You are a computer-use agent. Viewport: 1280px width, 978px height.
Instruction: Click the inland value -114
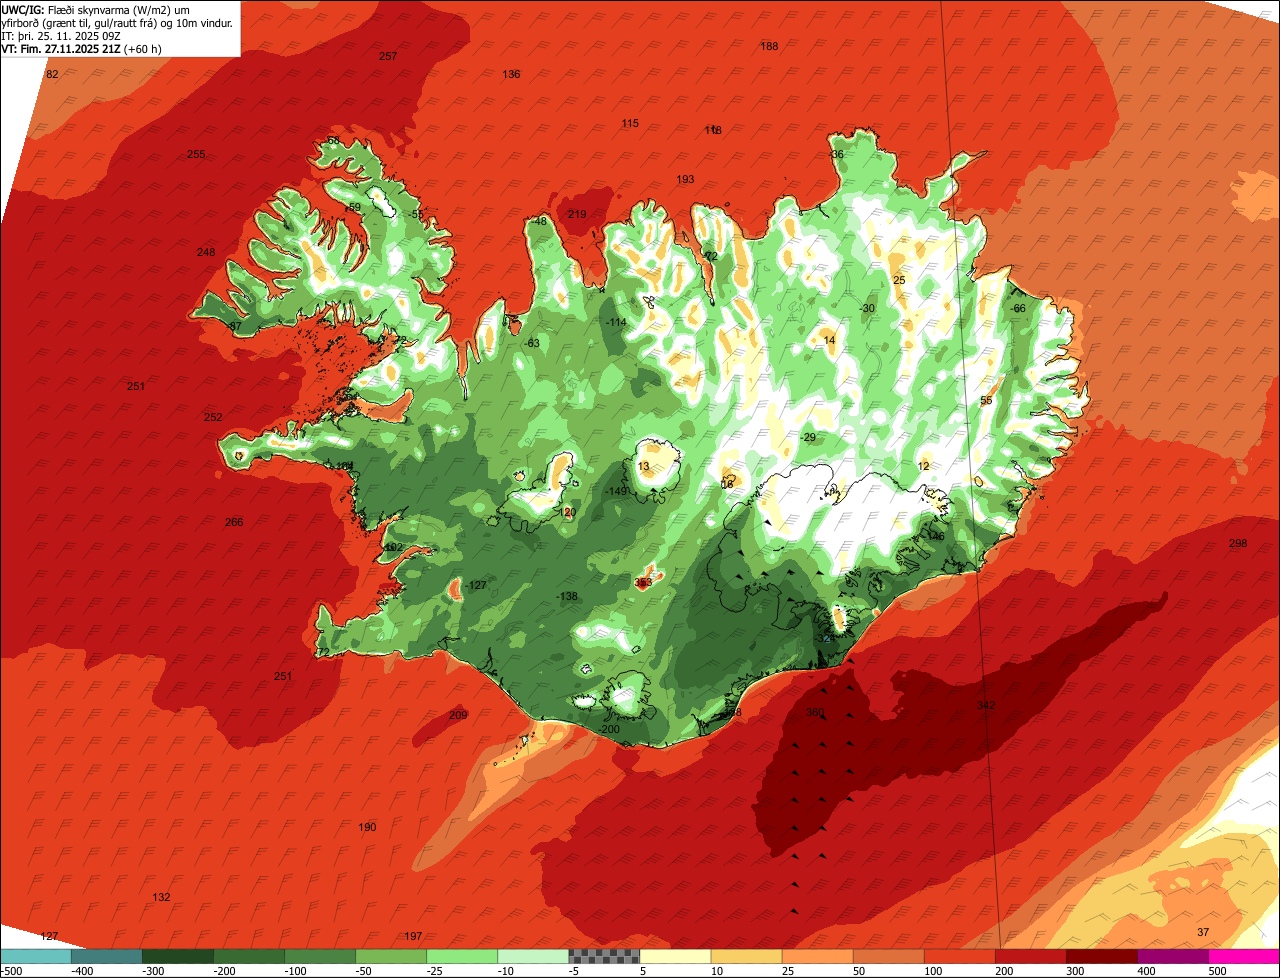click(x=616, y=322)
